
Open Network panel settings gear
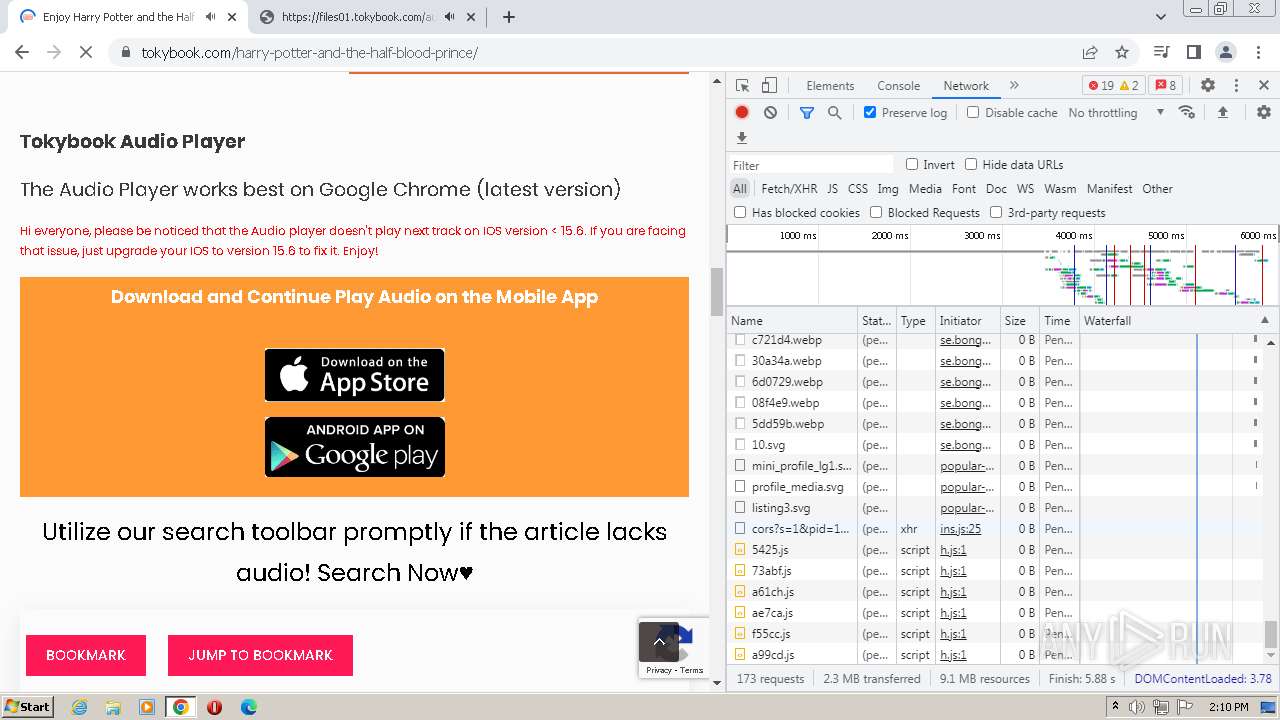coord(1264,113)
